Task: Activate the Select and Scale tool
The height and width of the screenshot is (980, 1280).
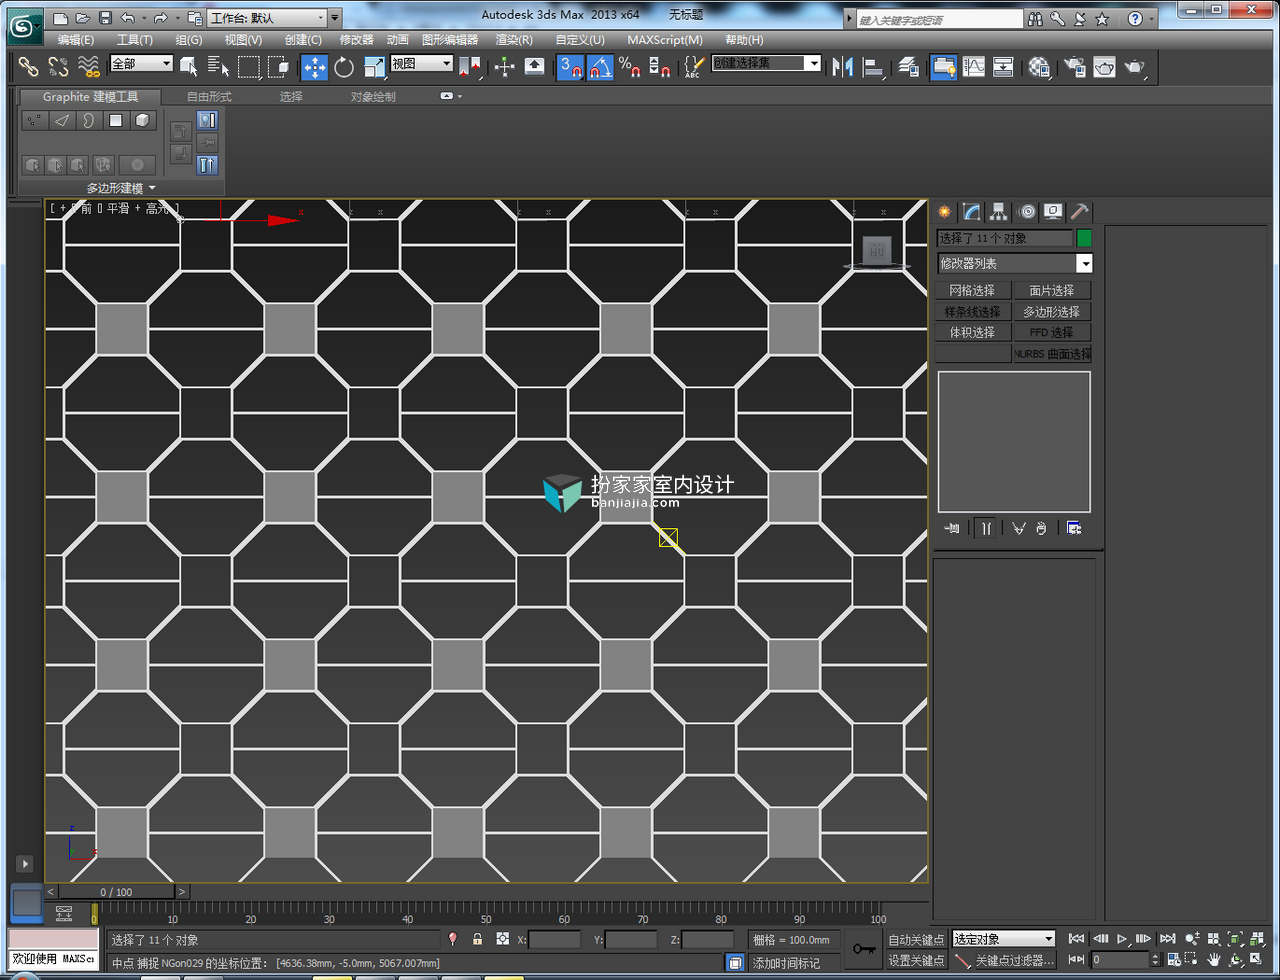Action: (375, 67)
